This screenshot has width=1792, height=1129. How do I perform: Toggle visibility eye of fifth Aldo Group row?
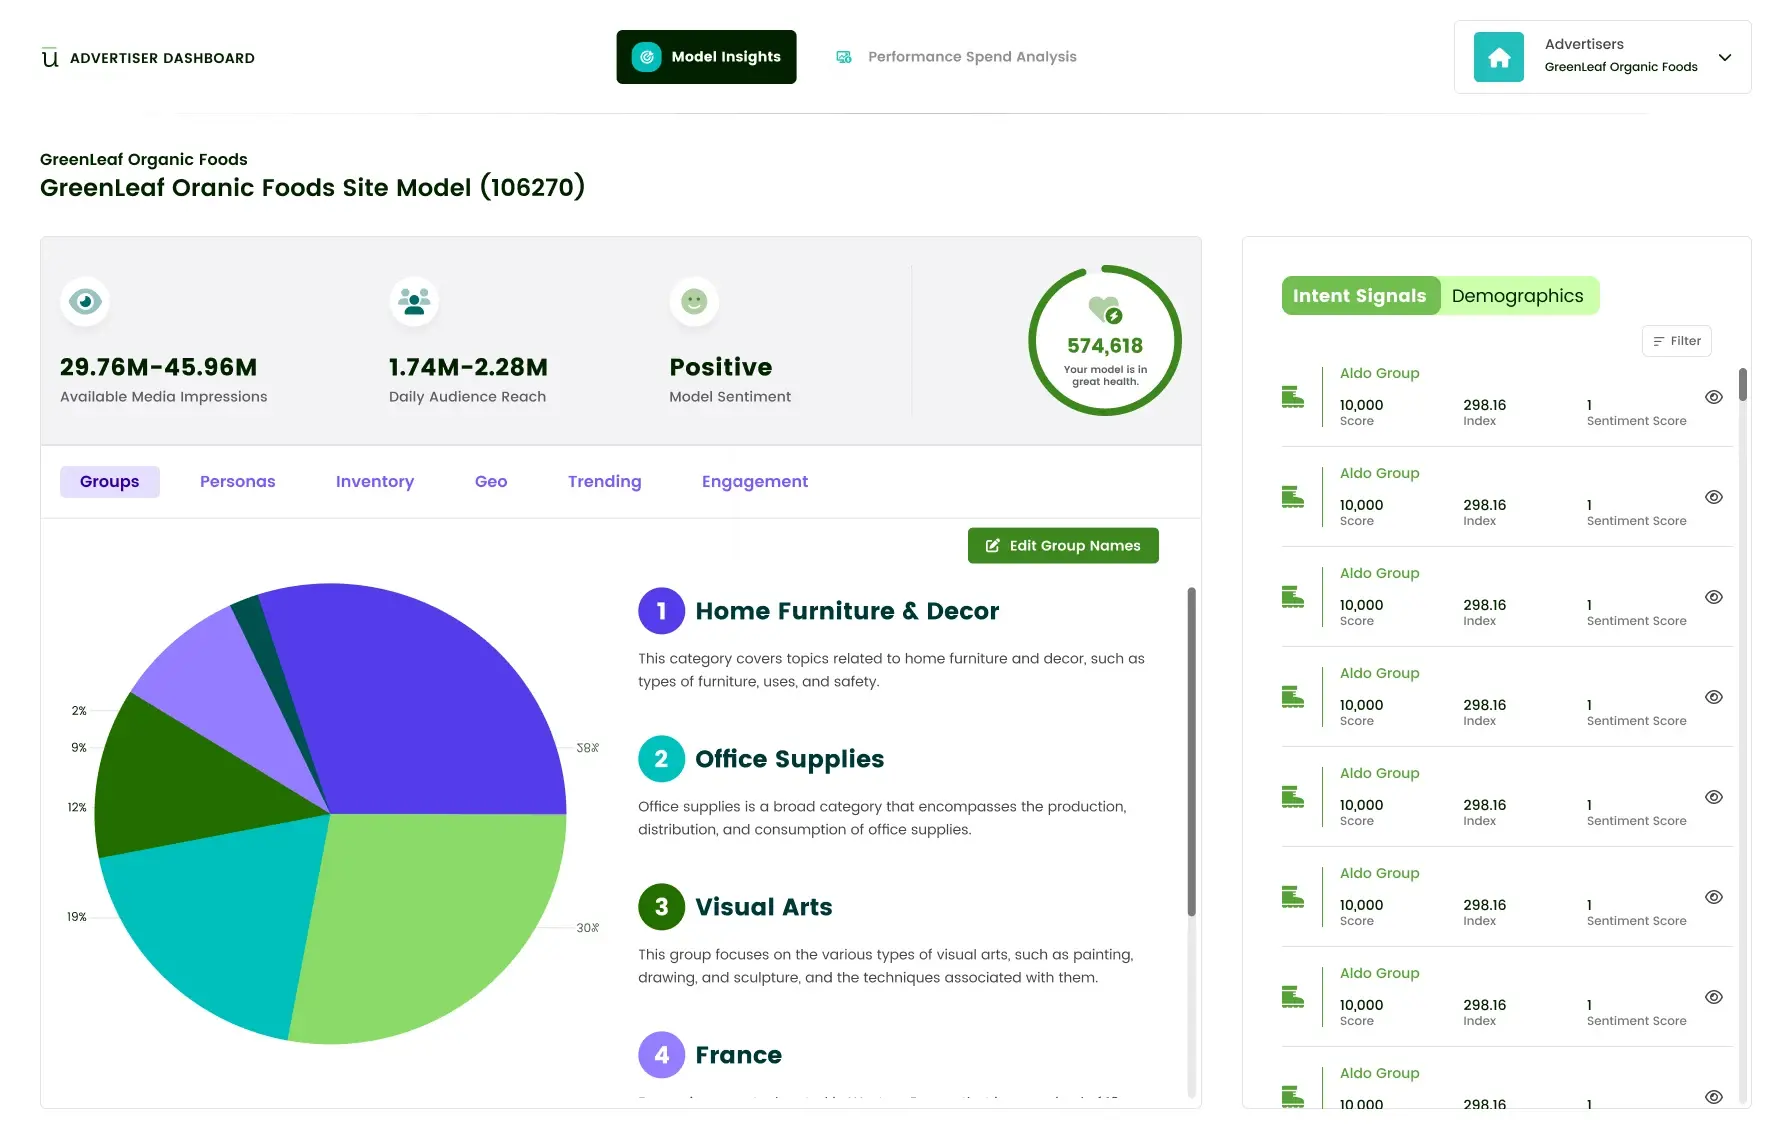[1713, 797]
